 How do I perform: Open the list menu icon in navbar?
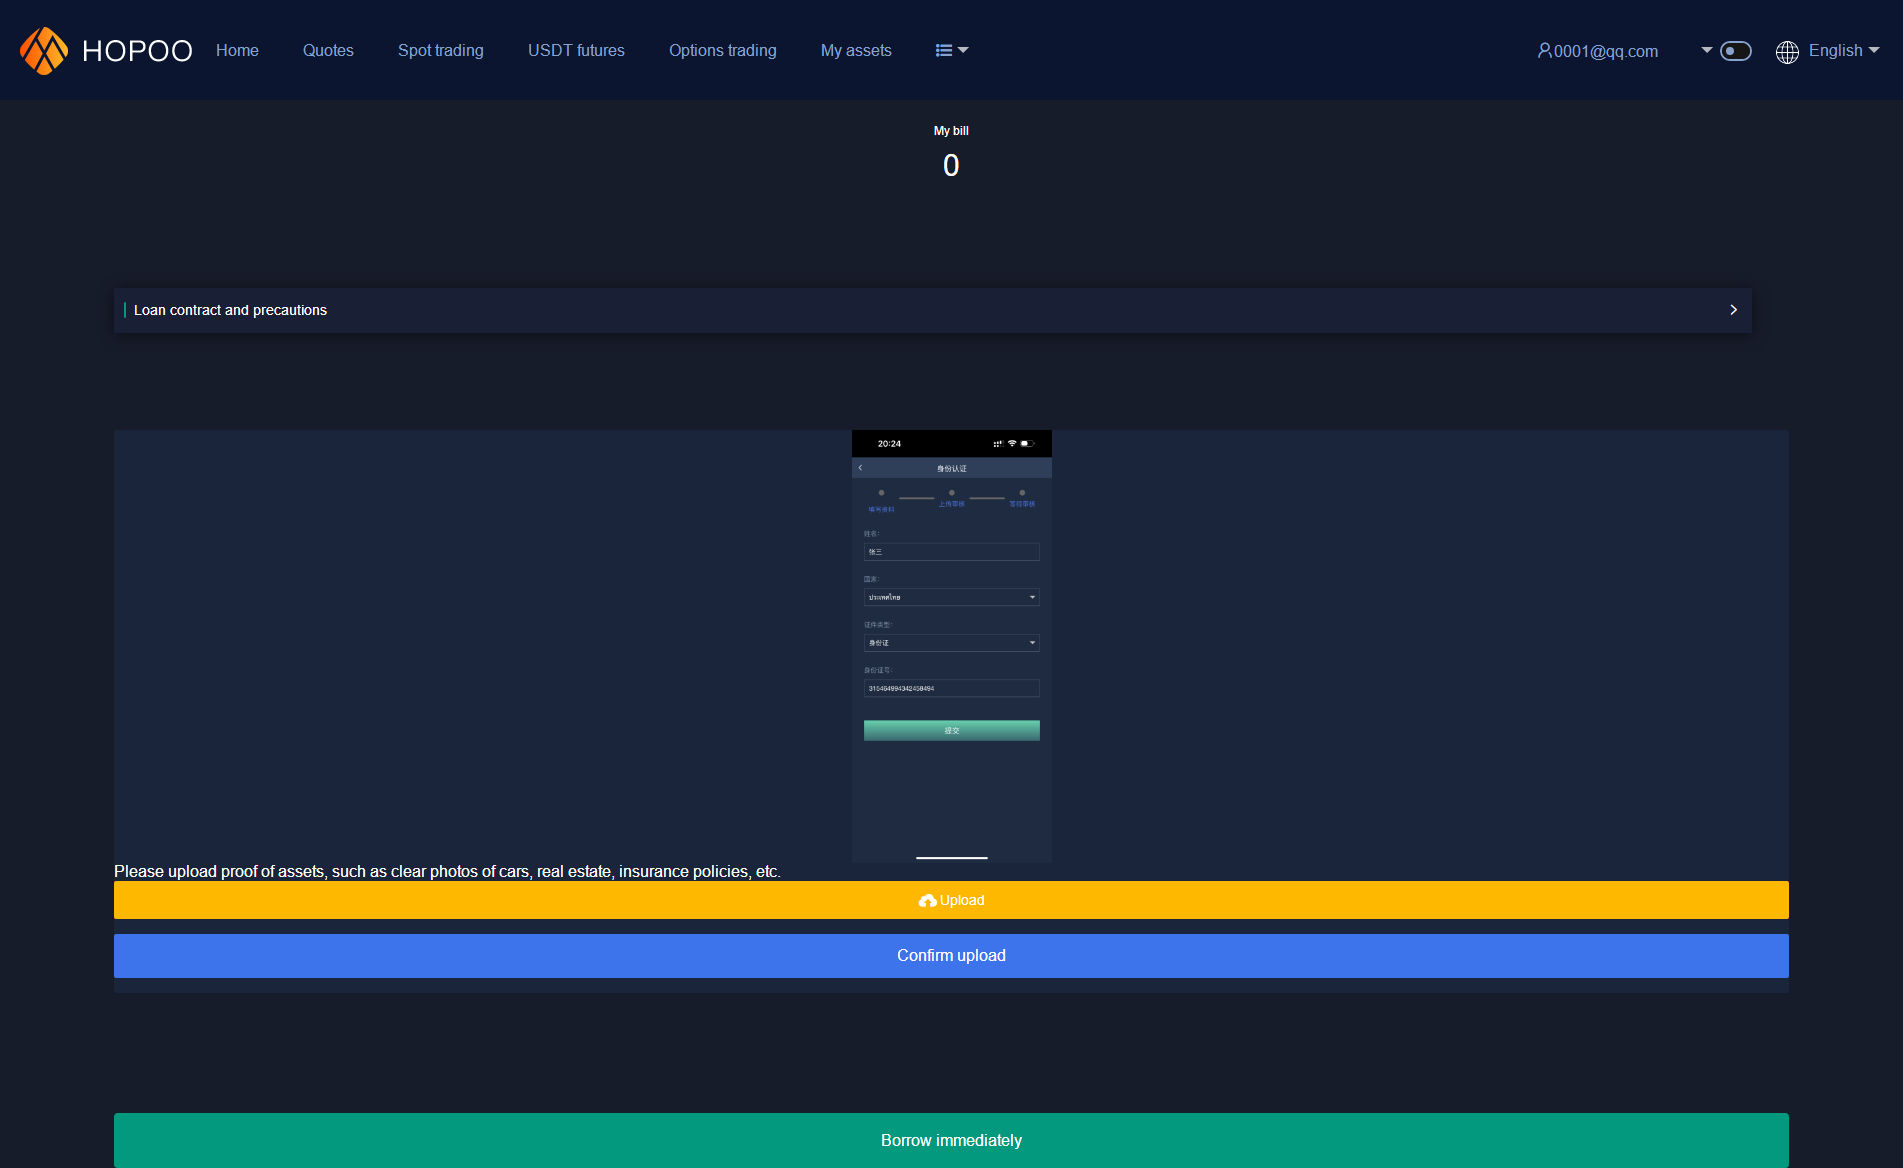tap(951, 50)
